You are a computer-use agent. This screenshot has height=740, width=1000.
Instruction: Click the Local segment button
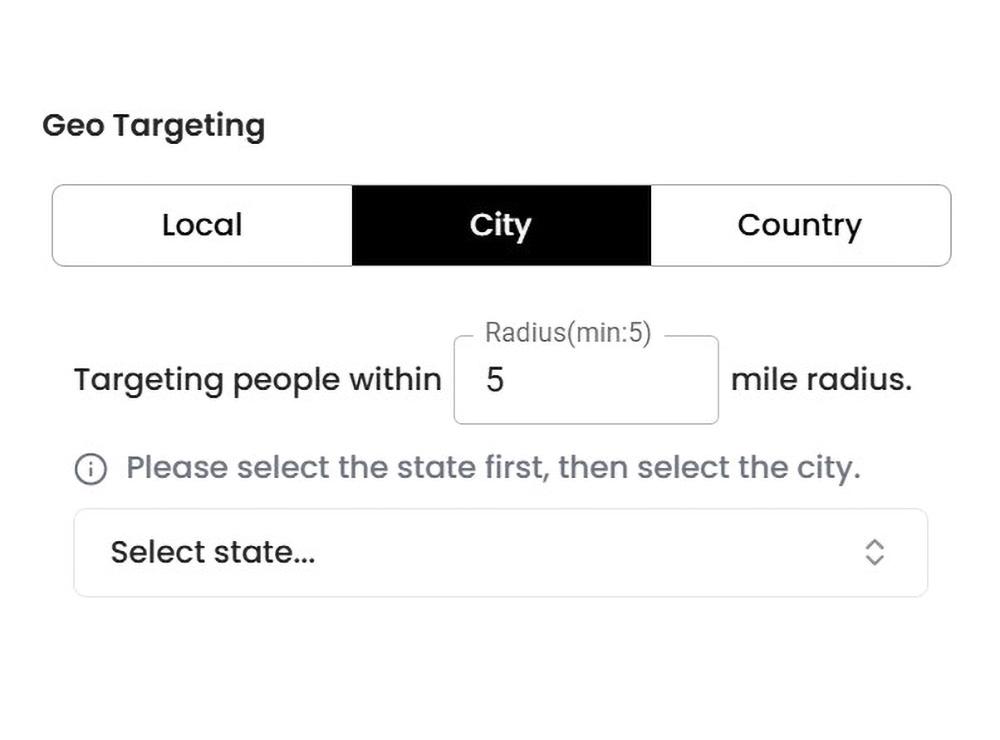[201, 225]
